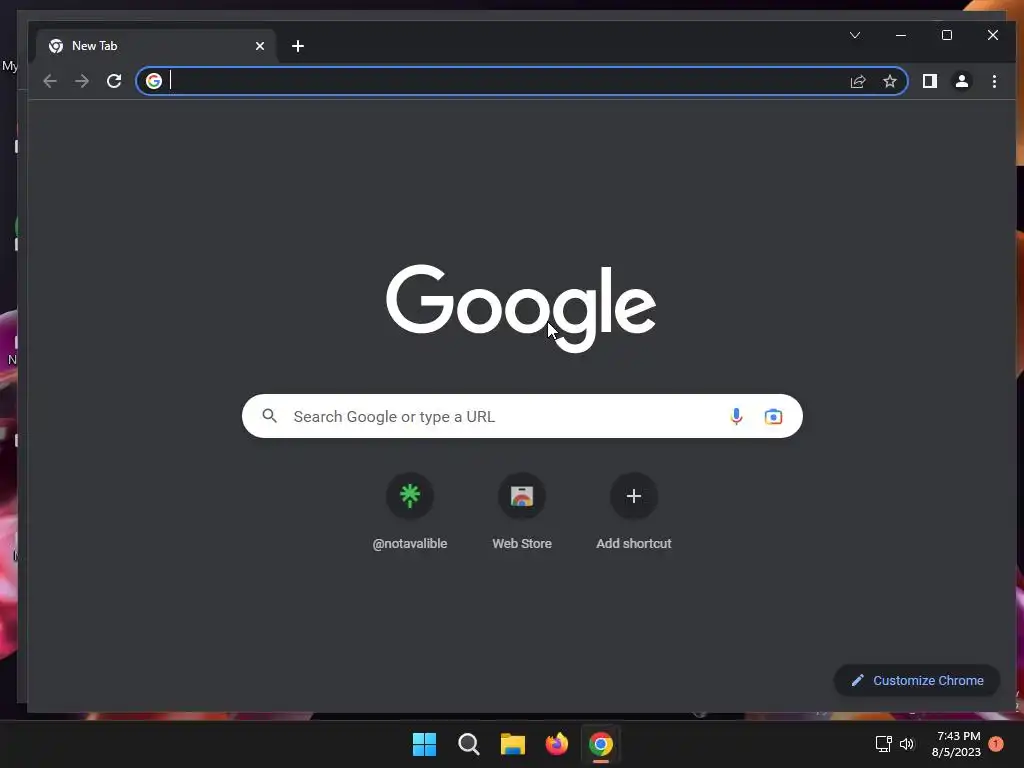Open the clock showing 7:43 PM

coord(957,744)
